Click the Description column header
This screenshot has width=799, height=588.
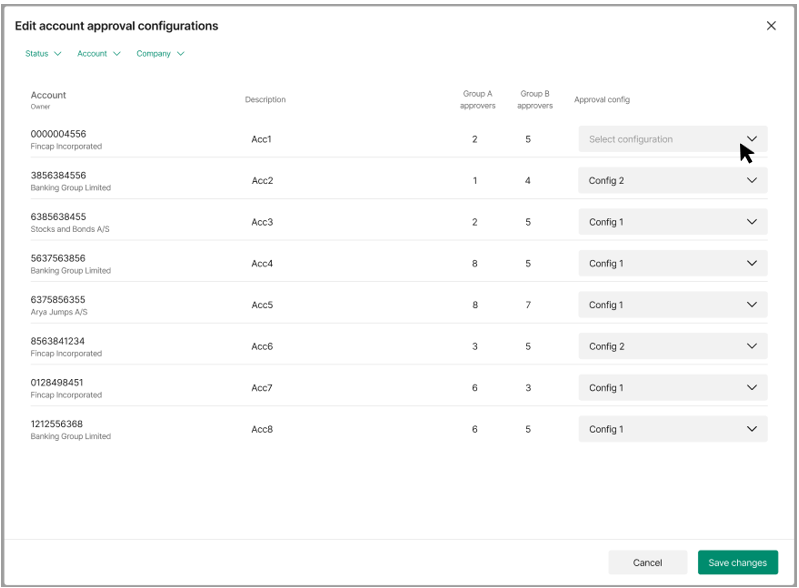(265, 100)
